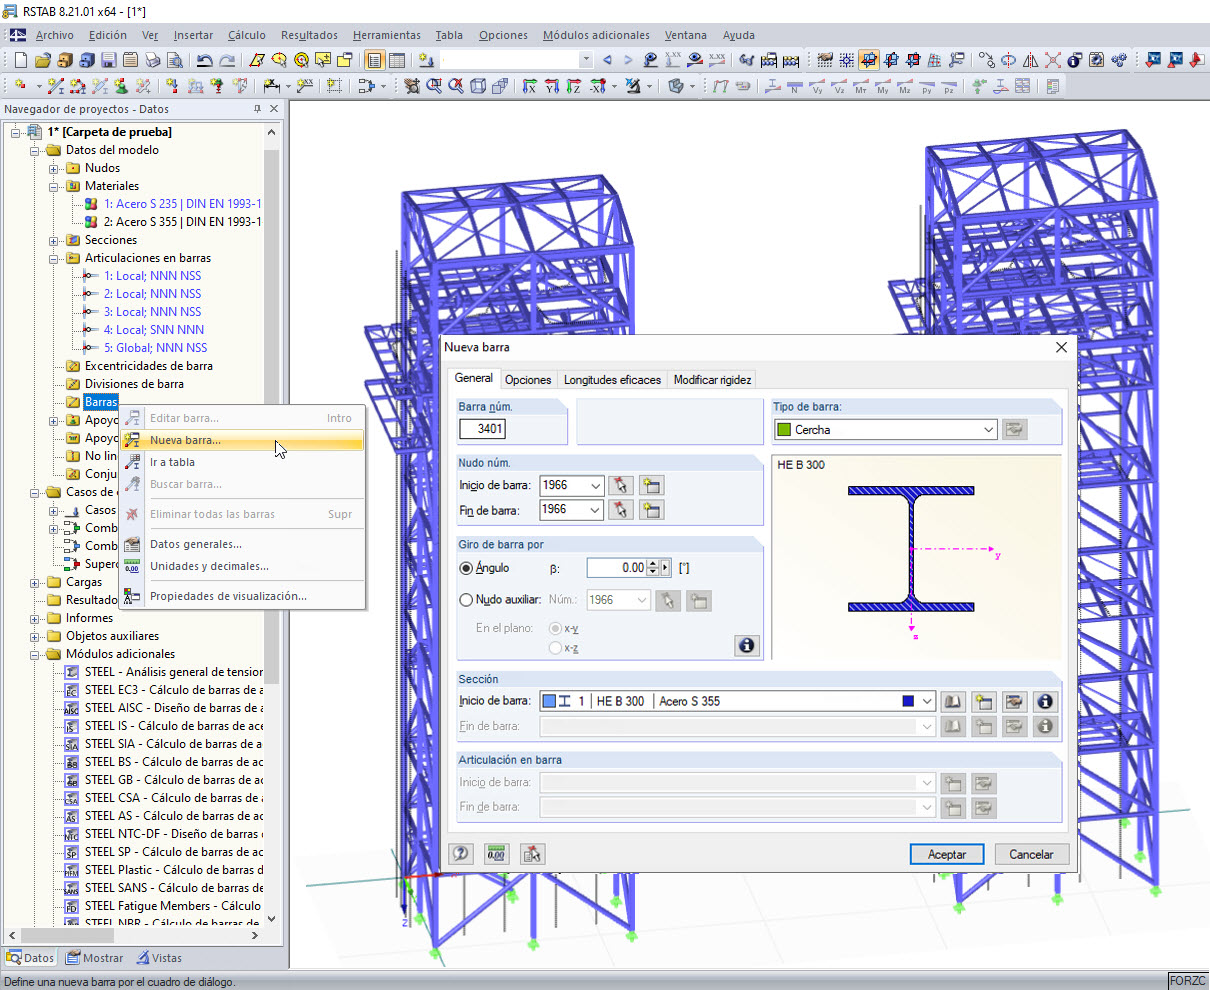This screenshot has height=990, width=1210.
Task: Open the Tipo de barra dropdown
Action: point(988,430)
